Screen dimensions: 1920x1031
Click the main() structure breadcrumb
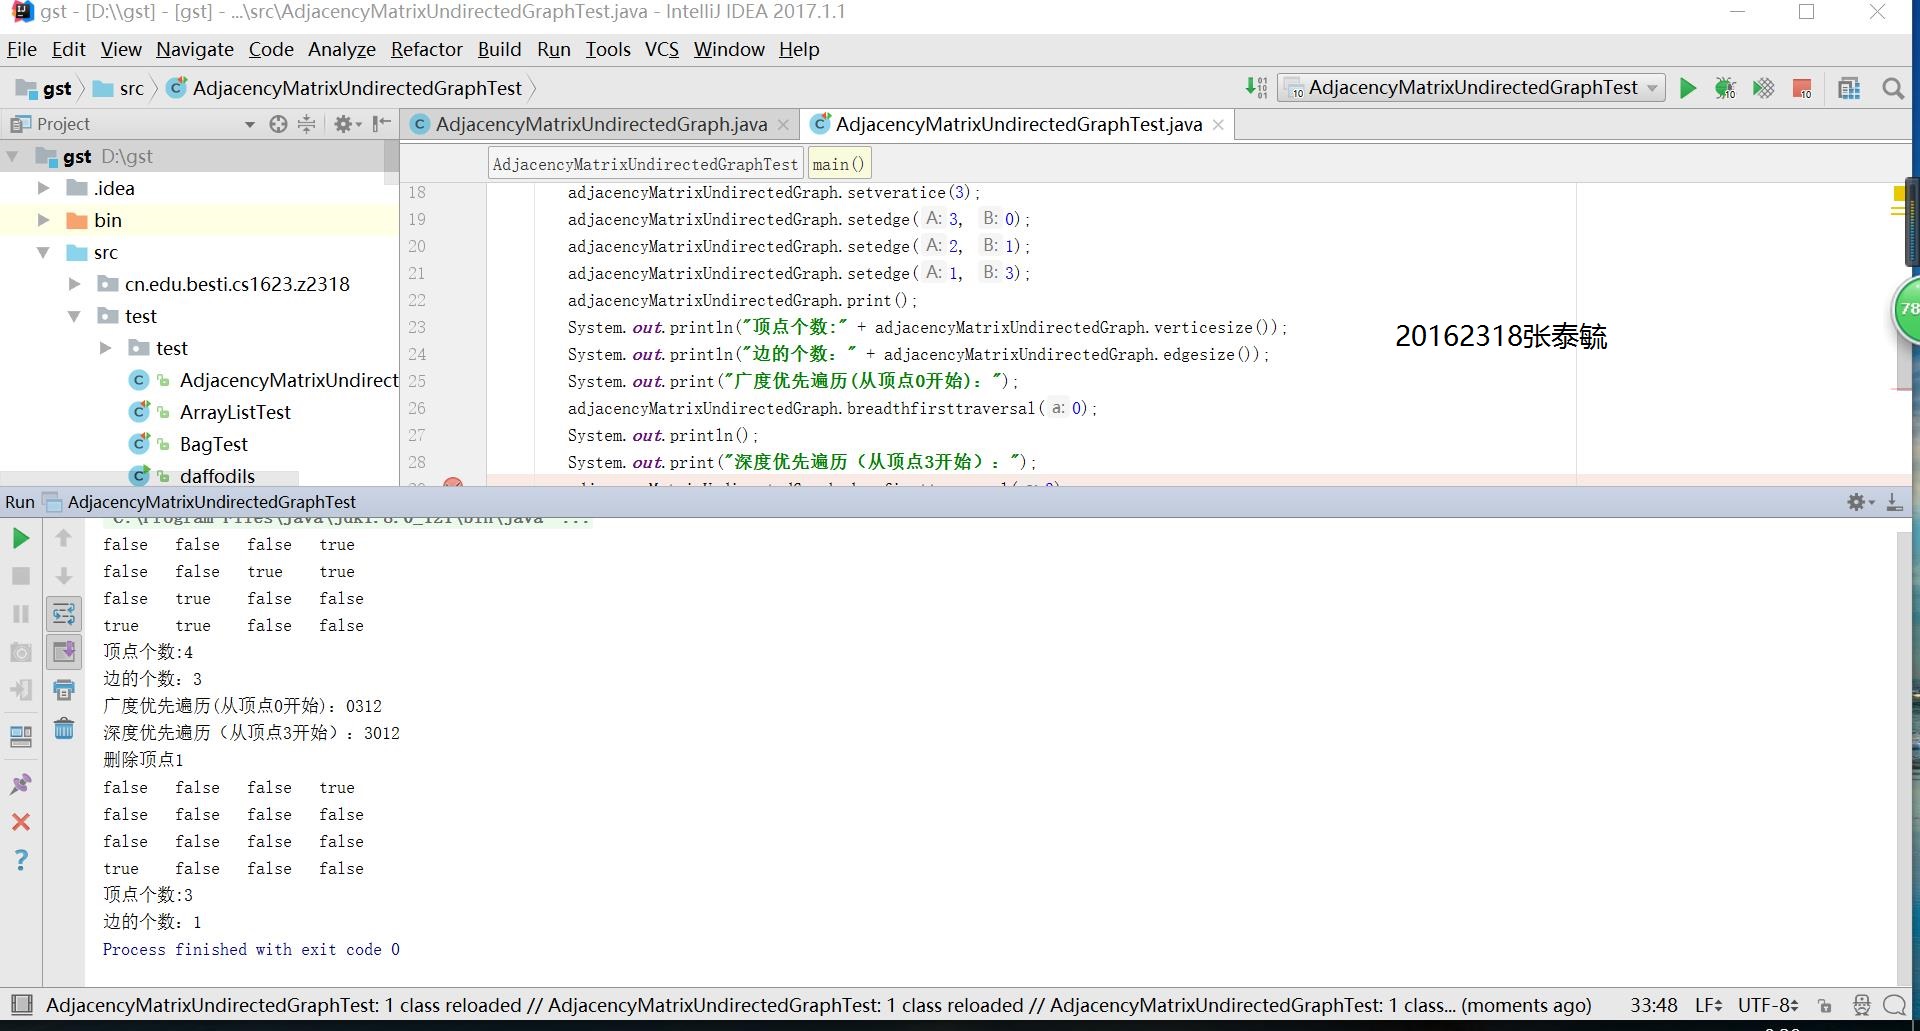pyautogui.click(x=838, y=164)
